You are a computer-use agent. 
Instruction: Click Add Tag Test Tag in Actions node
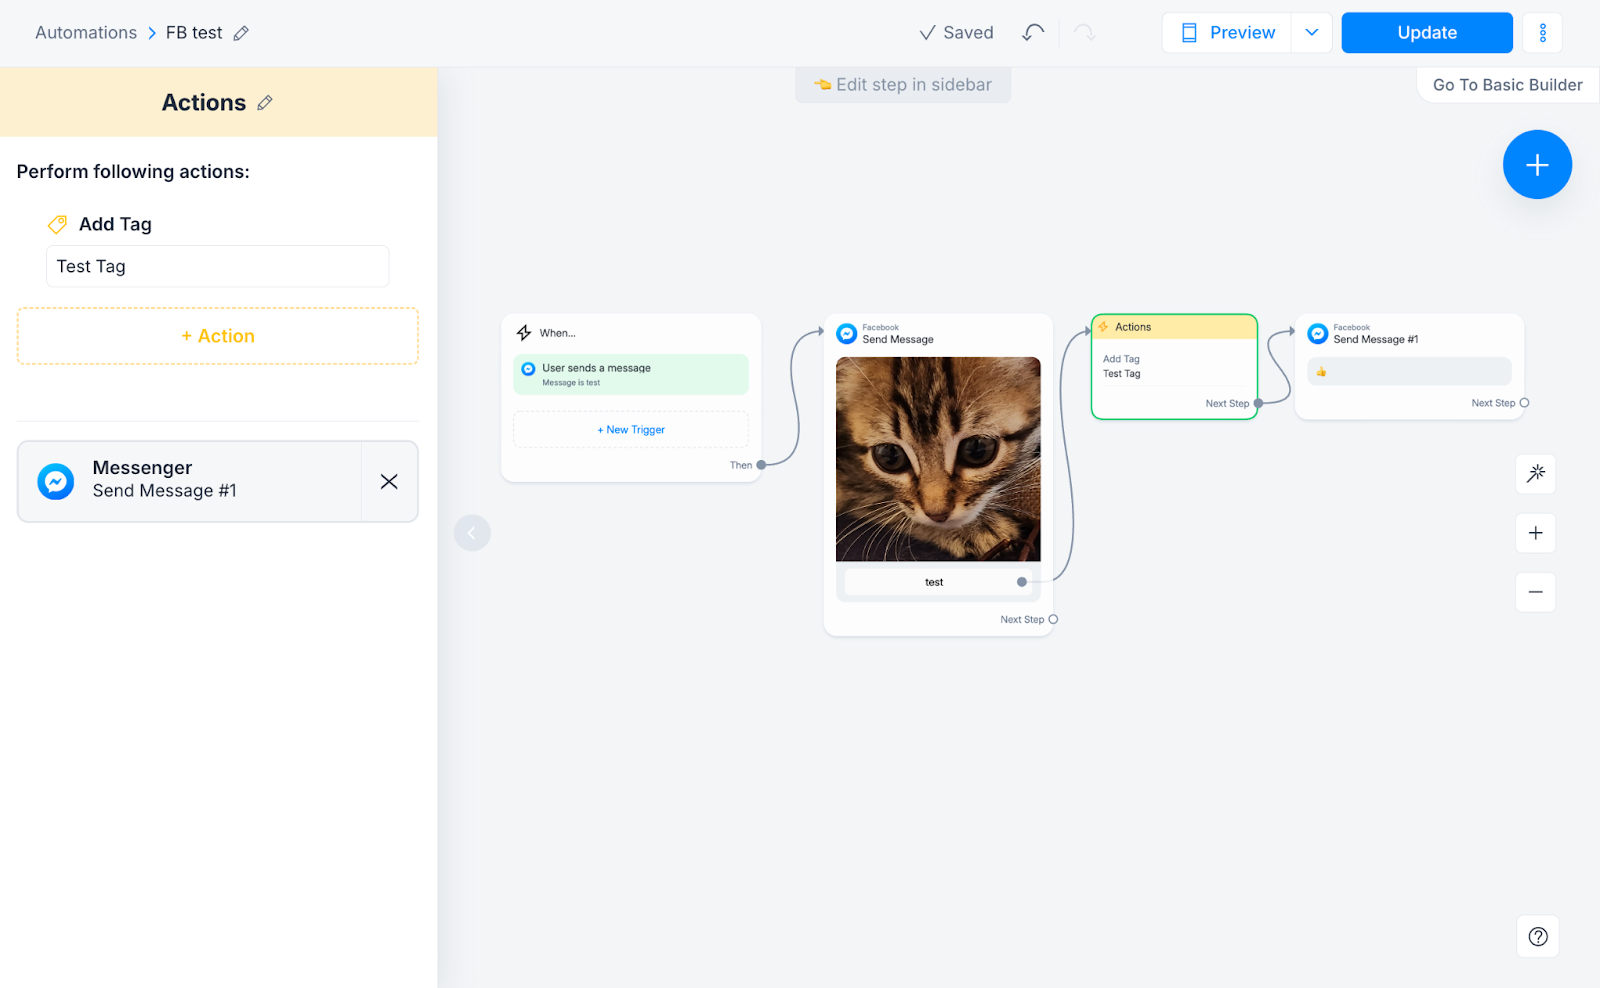point(1122,366)
